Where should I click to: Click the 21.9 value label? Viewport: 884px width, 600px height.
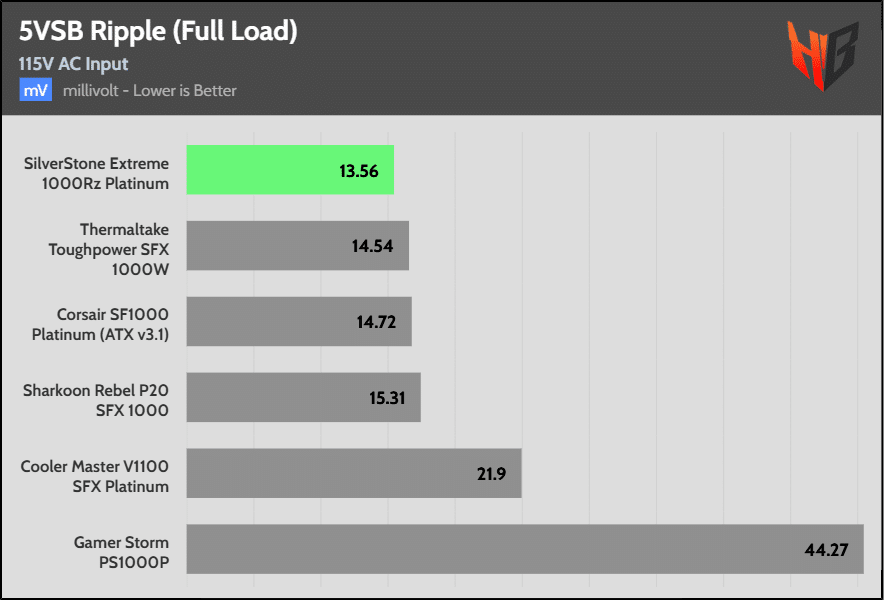491,474
